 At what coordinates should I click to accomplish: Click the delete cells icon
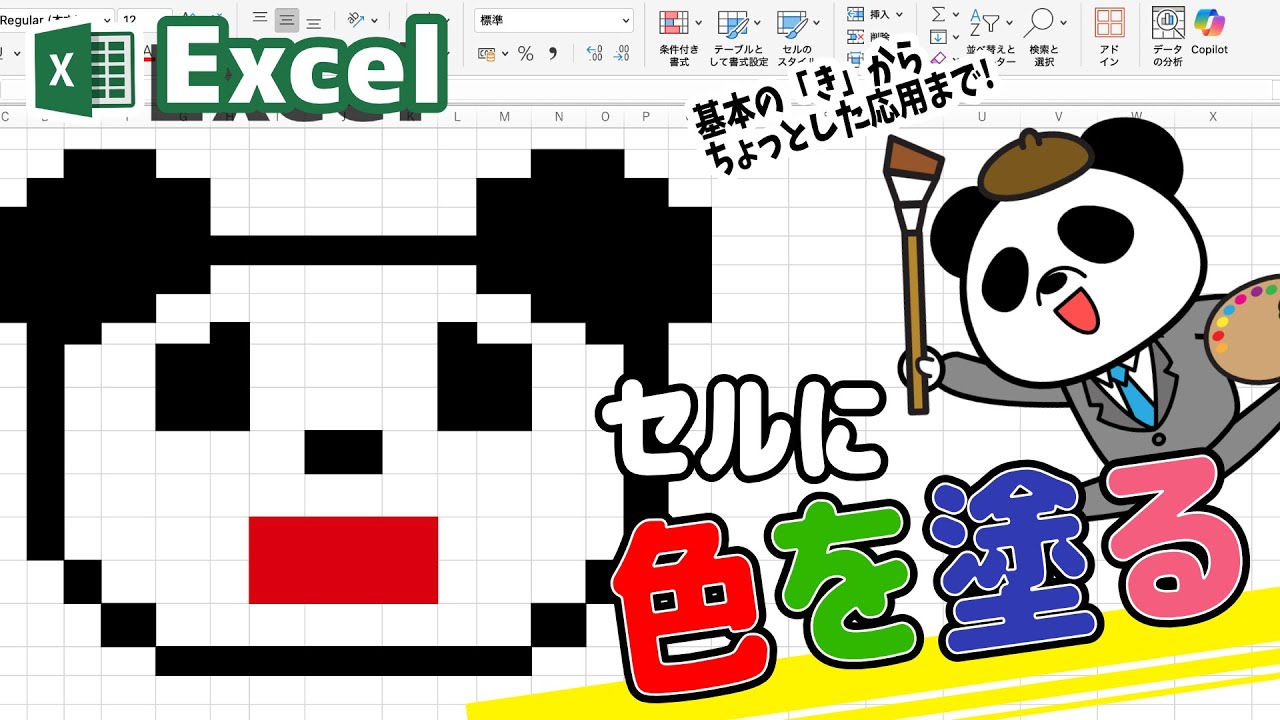point(855,36)
